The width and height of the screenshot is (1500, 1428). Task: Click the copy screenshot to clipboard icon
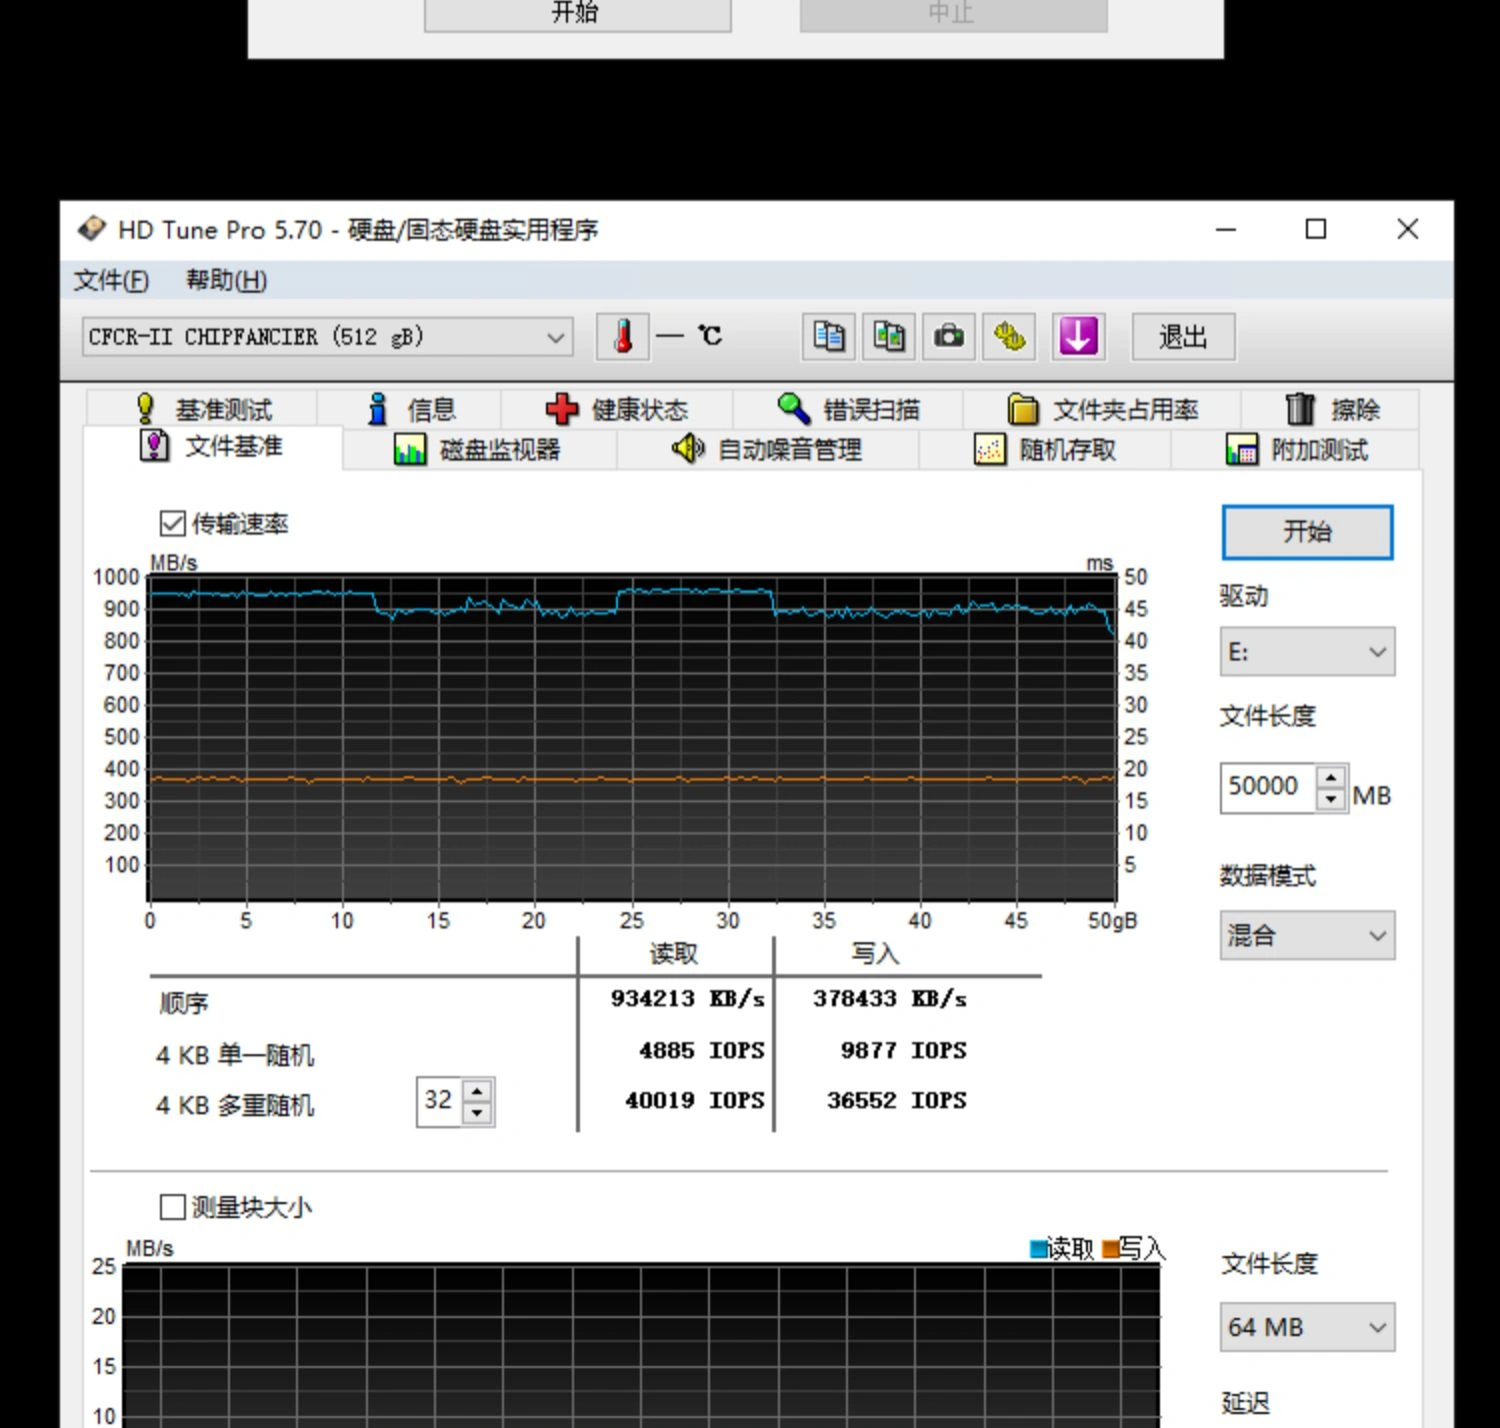[888, 336]
